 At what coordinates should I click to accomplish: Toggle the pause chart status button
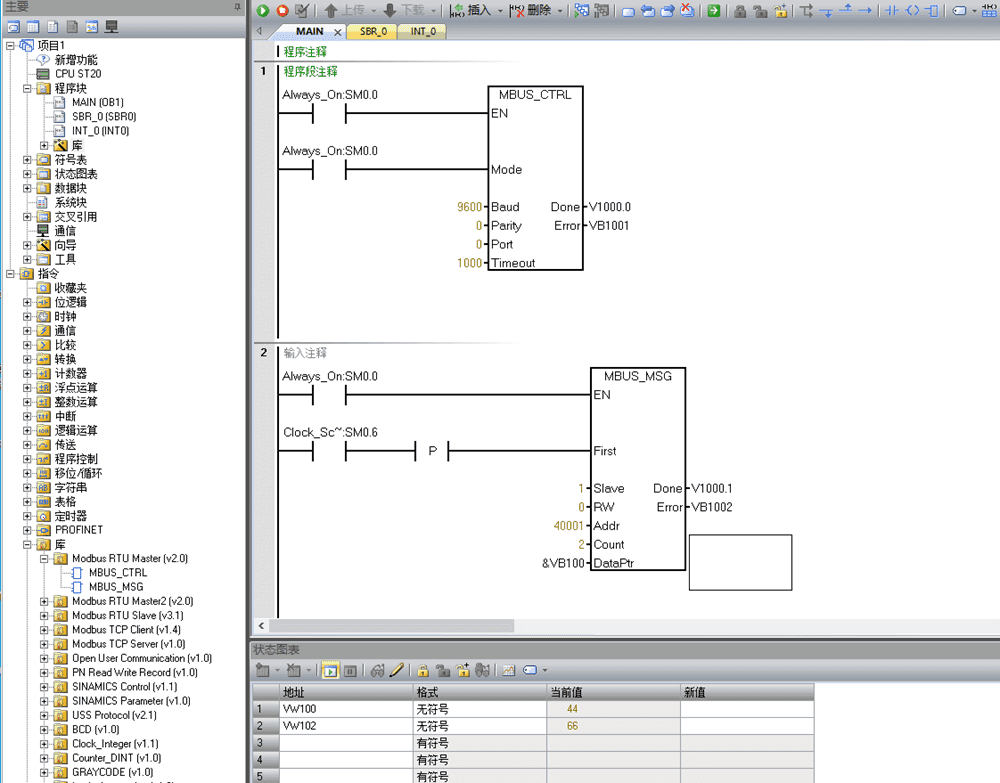pyautogui.click(x=350, y=670)
